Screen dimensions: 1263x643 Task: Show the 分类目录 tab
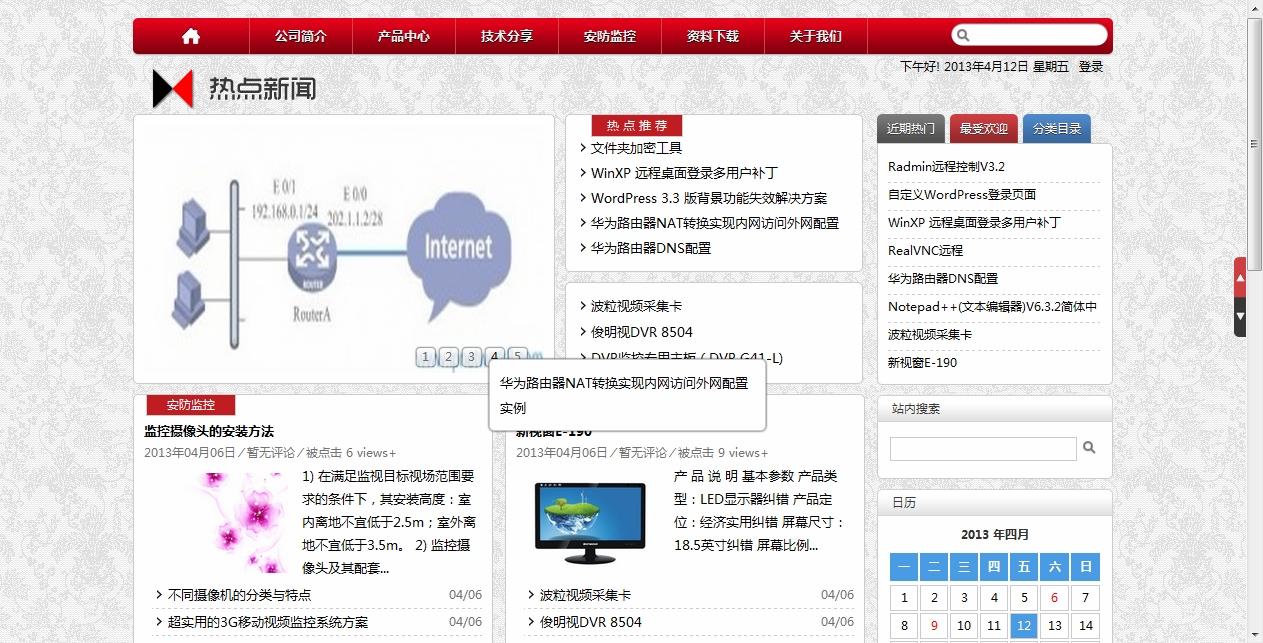click(1057, 129)
